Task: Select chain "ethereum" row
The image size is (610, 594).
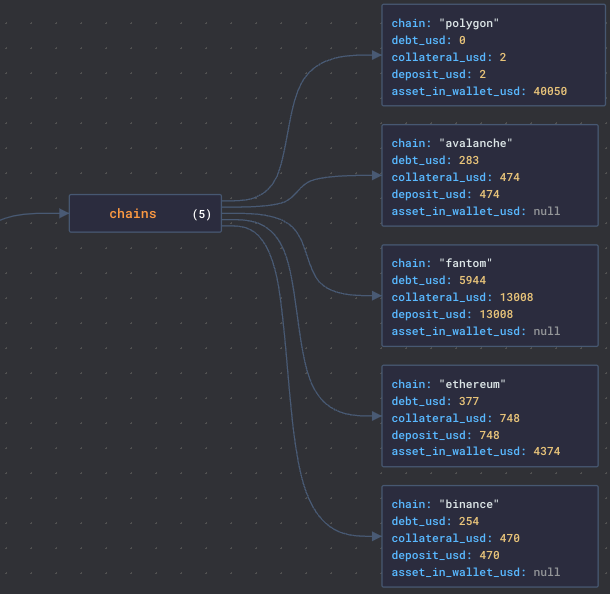Action: coord(449,384)
